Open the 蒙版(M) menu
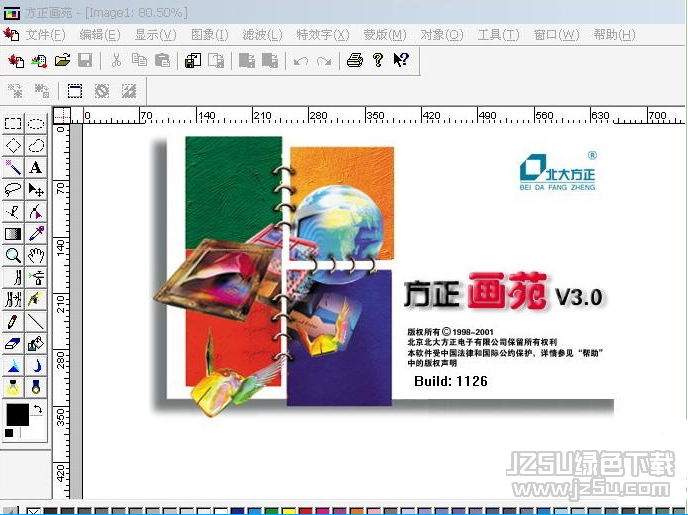This screenshot has height=515, width=688. 384,35
